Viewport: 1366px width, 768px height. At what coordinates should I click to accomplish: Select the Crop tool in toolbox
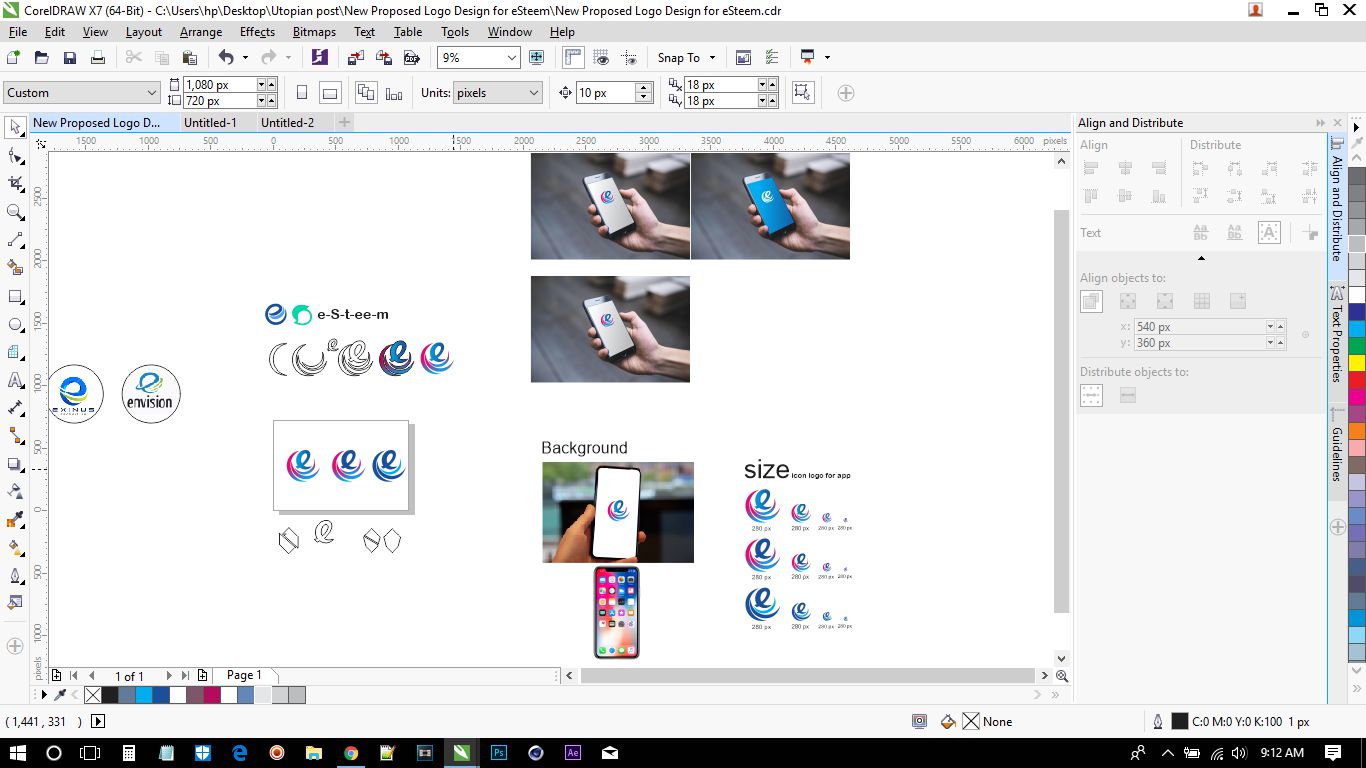15,184
